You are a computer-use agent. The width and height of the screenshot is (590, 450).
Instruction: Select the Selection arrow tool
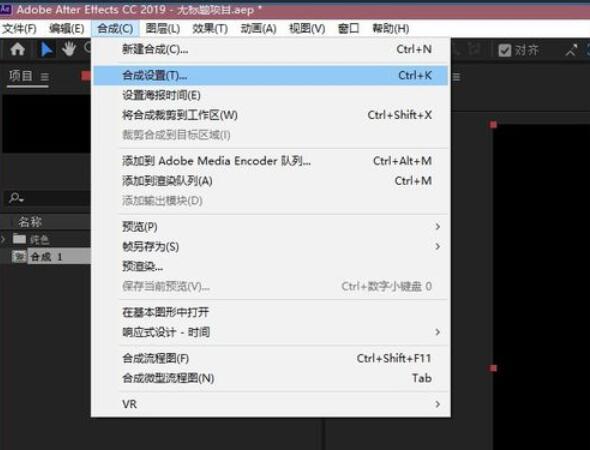click(47, 49)
